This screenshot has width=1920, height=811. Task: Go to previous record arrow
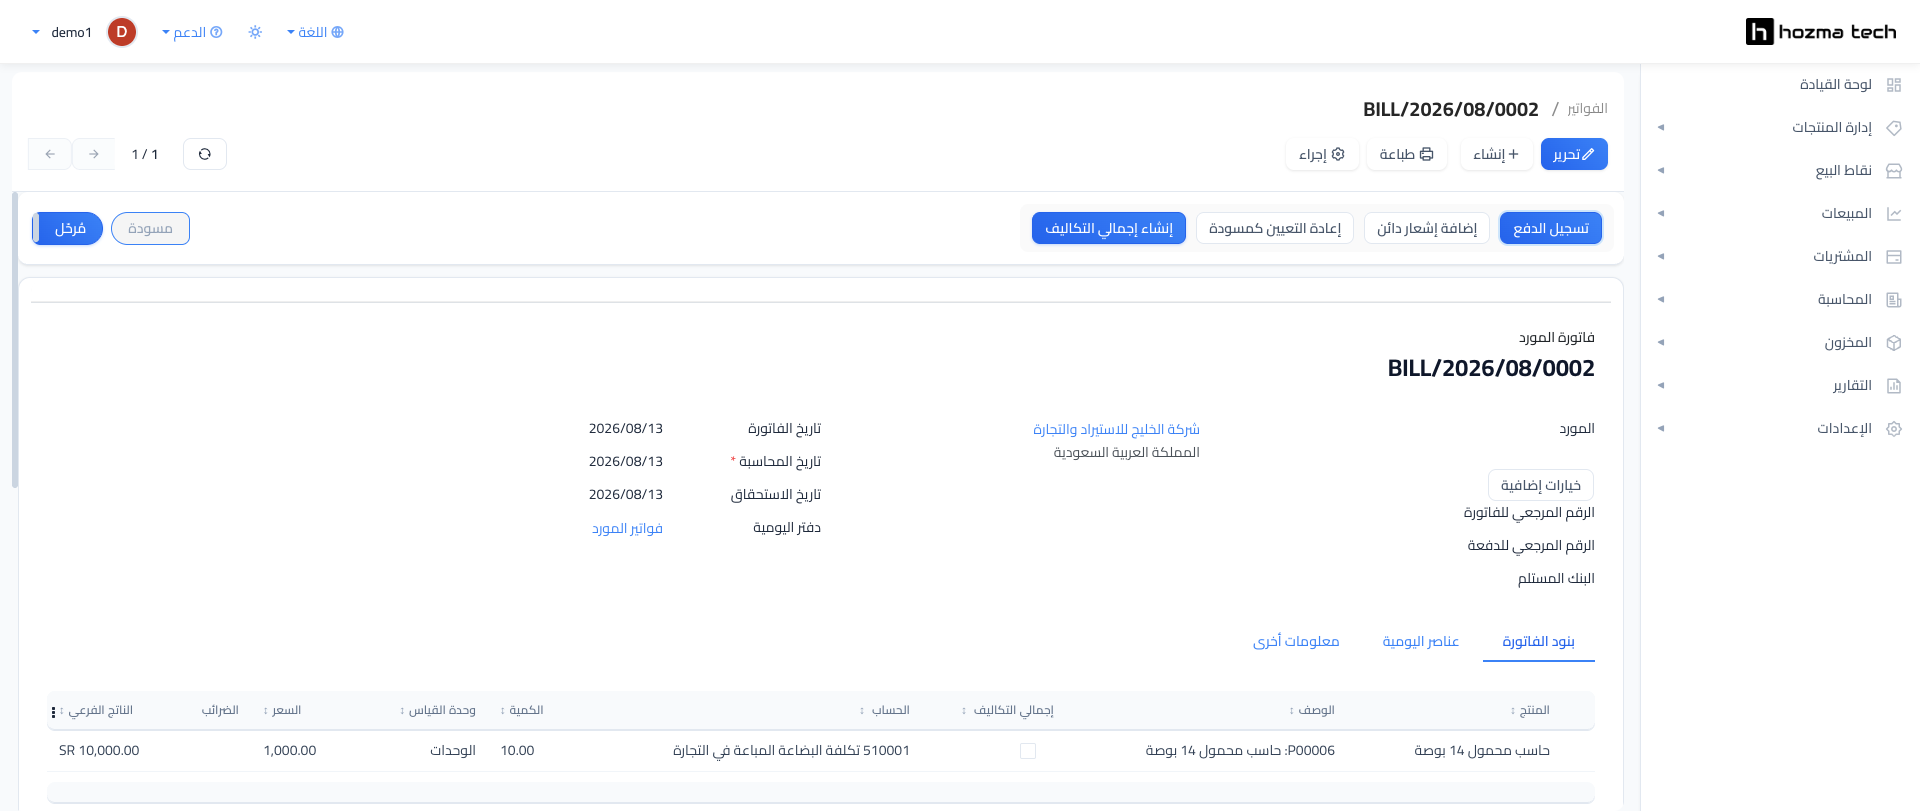tap(50, 154)
